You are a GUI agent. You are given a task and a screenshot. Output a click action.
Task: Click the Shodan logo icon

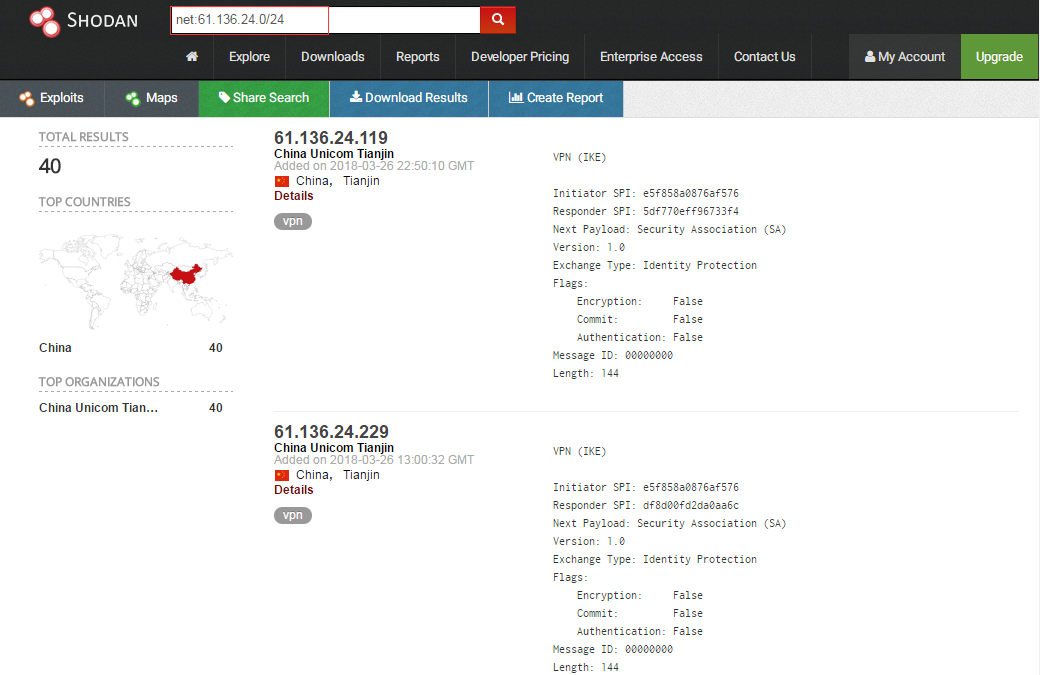[x=44, y=21]
